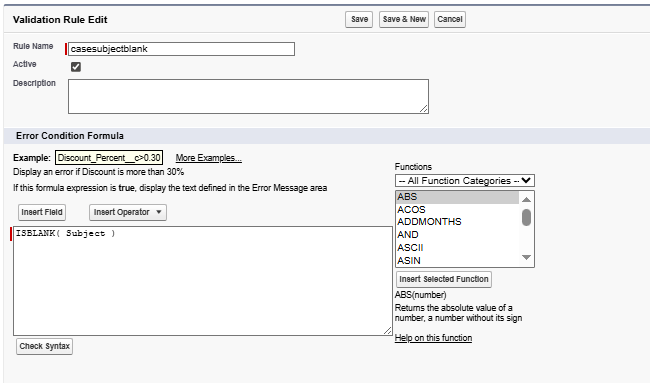Uncheck the Active checkbox
The width and height of the screenshot is (650, 383).
(x=76, y=67)
